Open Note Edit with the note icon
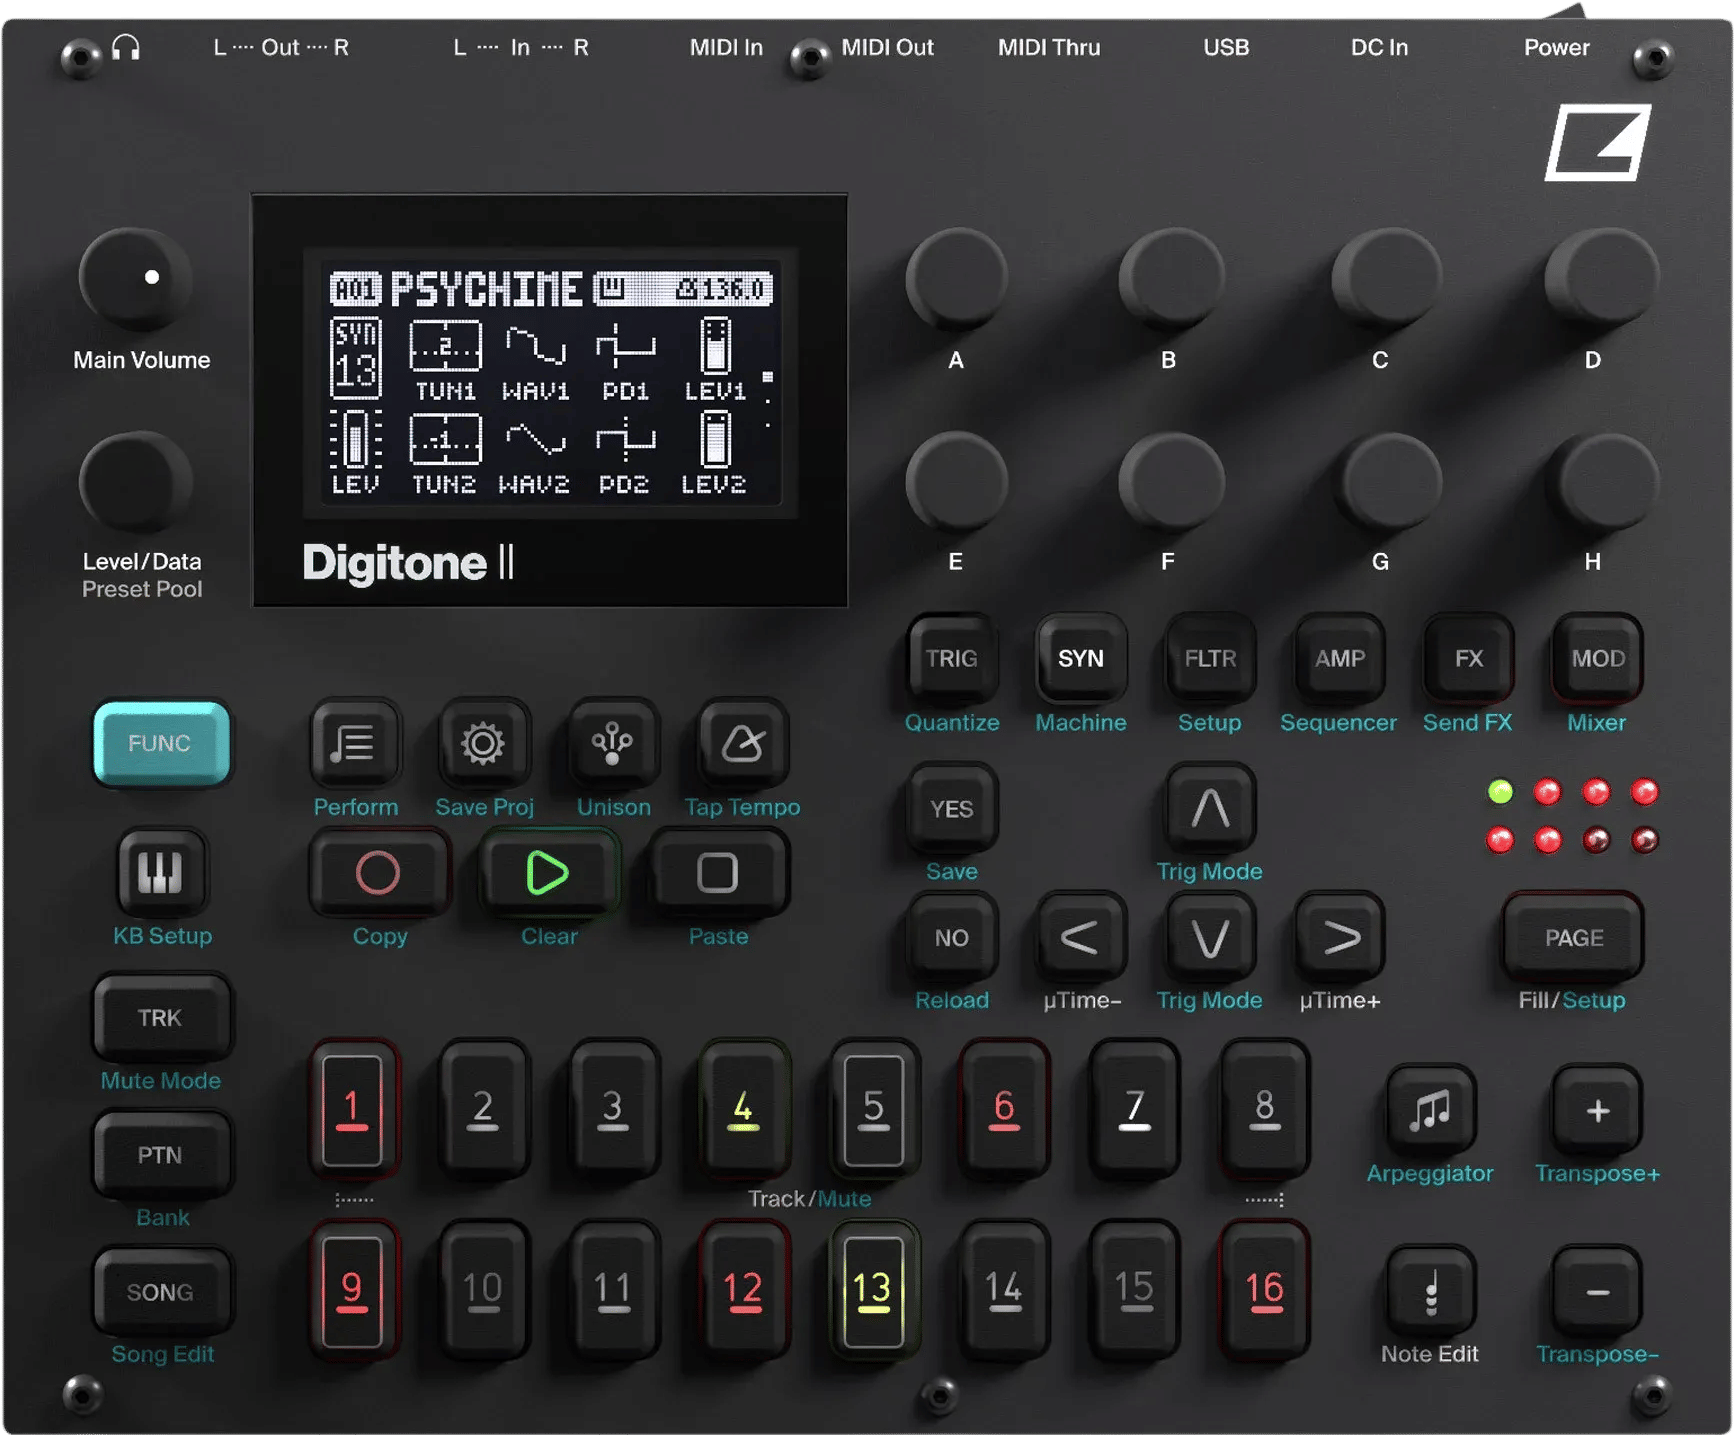1734x1435 pixels. point(1430,1292)
